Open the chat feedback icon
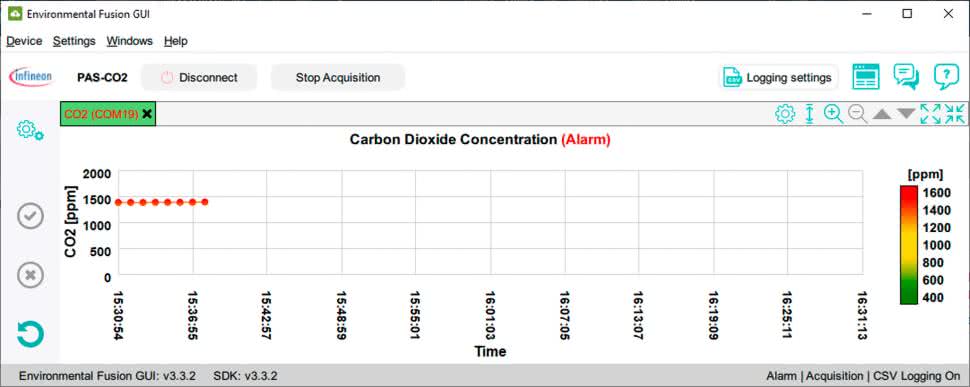 [906, 77]
